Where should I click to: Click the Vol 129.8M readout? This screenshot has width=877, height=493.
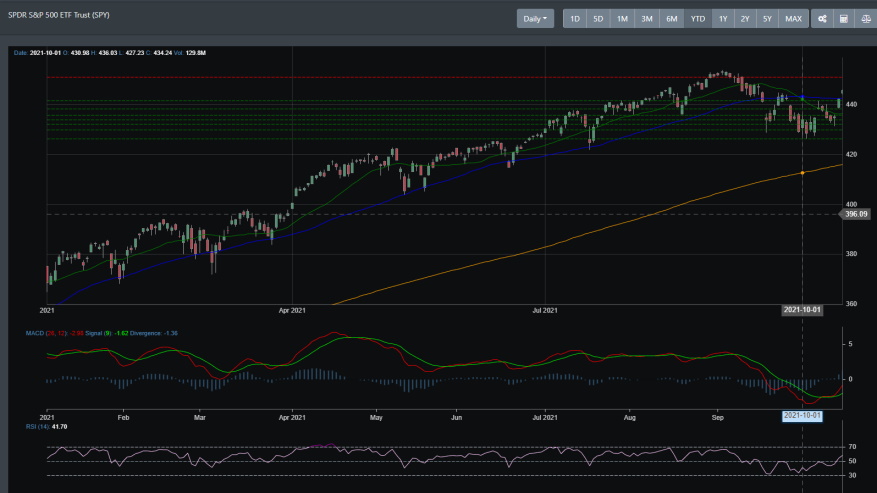(x=190, y=53)
